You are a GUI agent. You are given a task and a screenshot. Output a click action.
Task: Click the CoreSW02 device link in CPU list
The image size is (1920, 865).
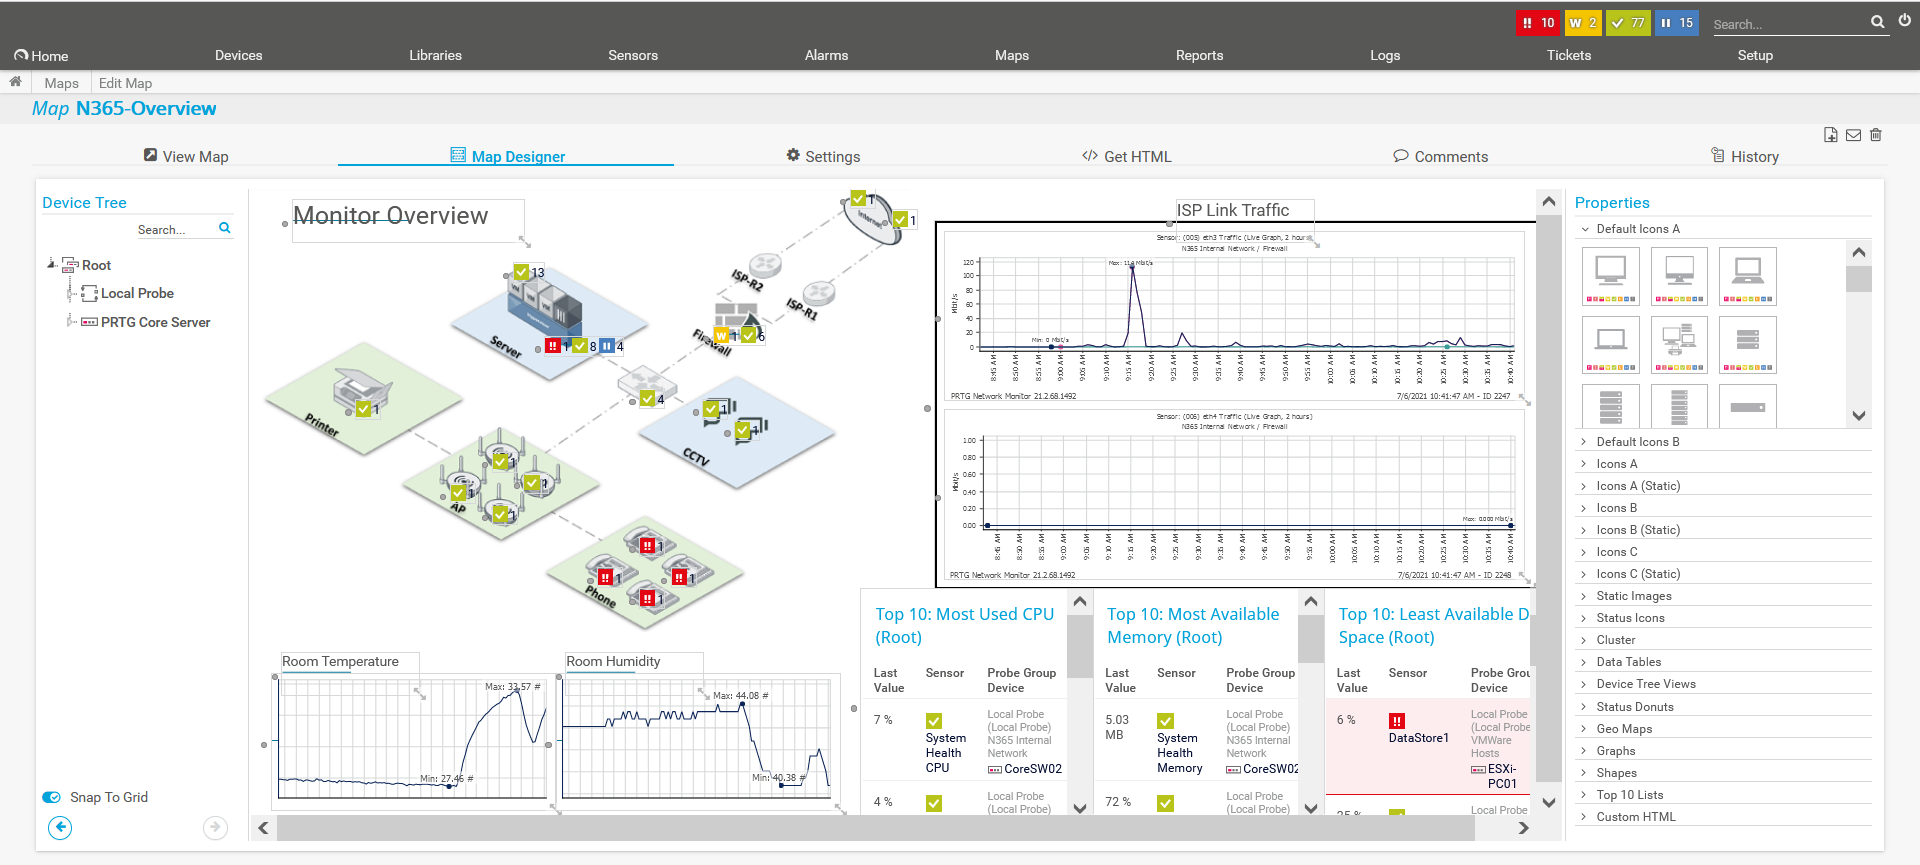(x=1032, y=769)
